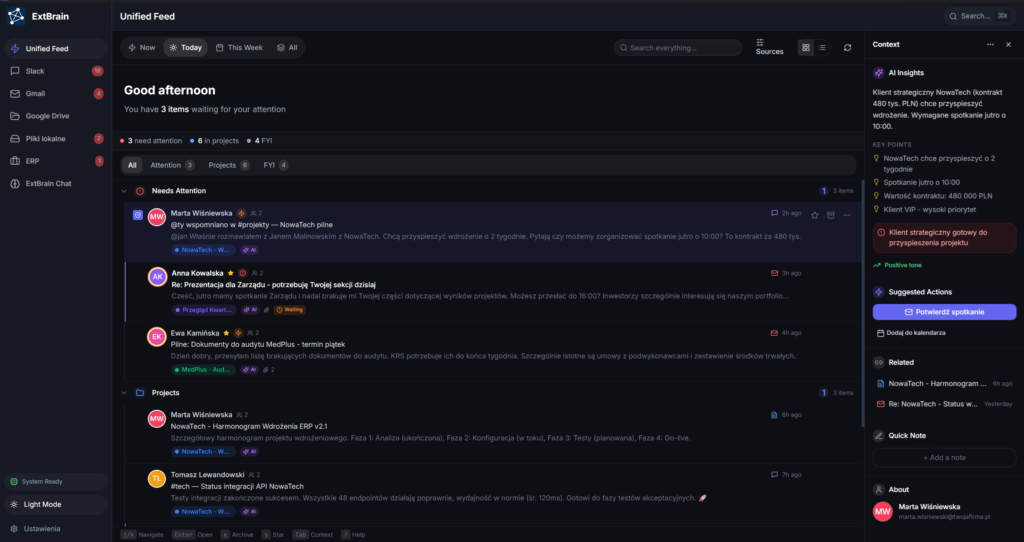
Task: Click the feed's vertical scrollbar
Action: coord(861,300)
